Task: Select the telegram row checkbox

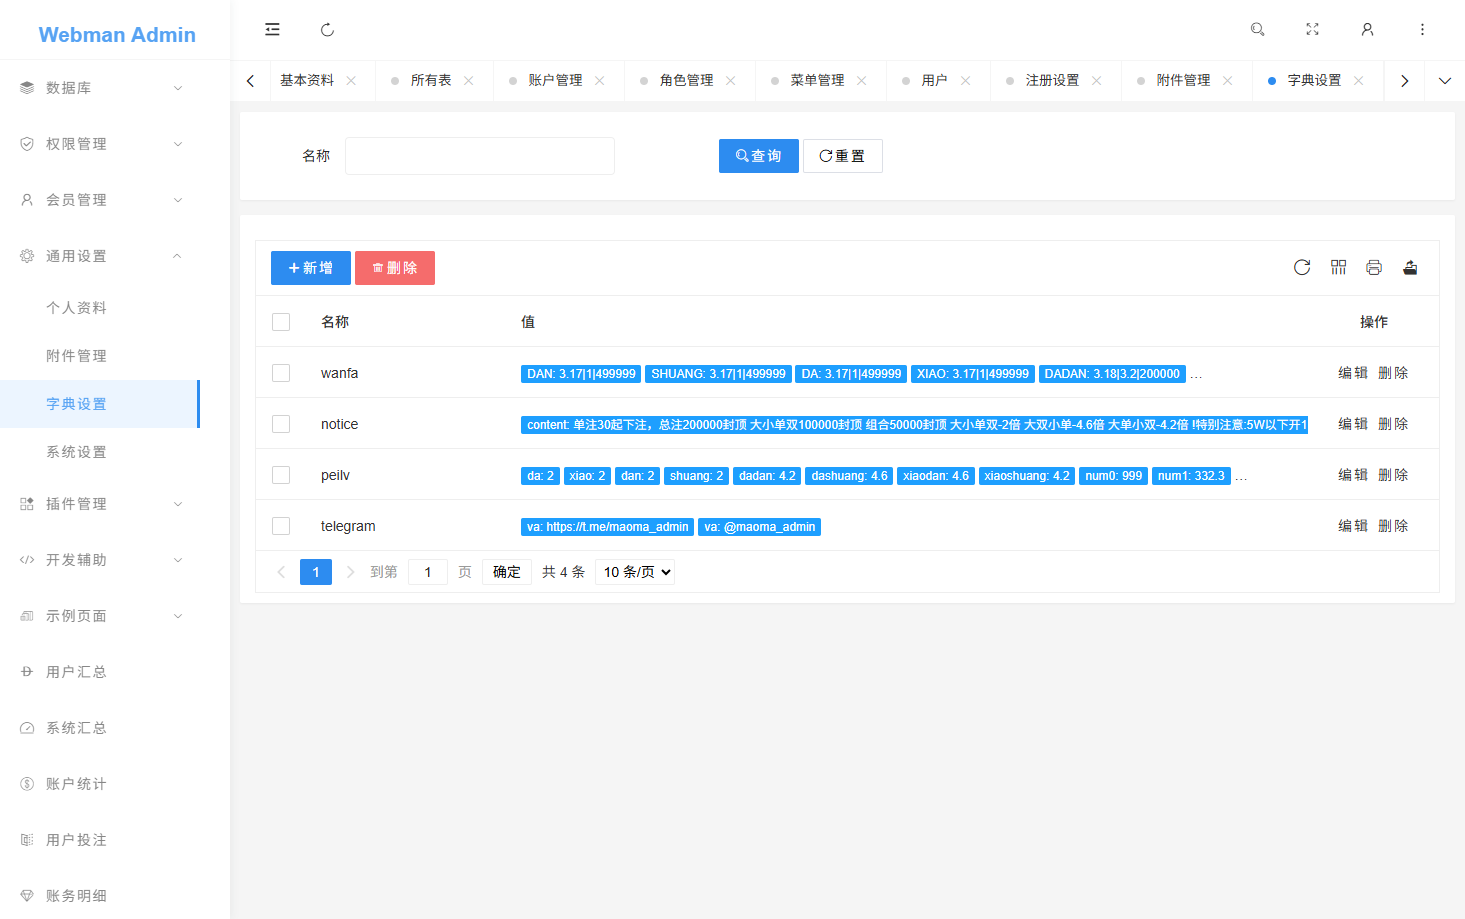Action: (x=281, y=526)
